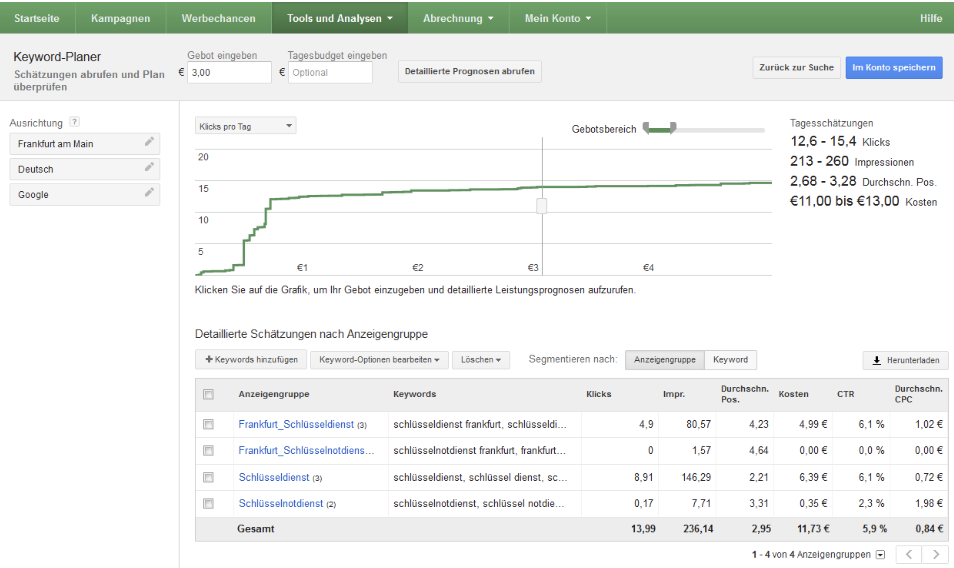Viewport: 954px width, 568px height.
Task: Click Zurück zur Suche button
Action: (796, 68)
